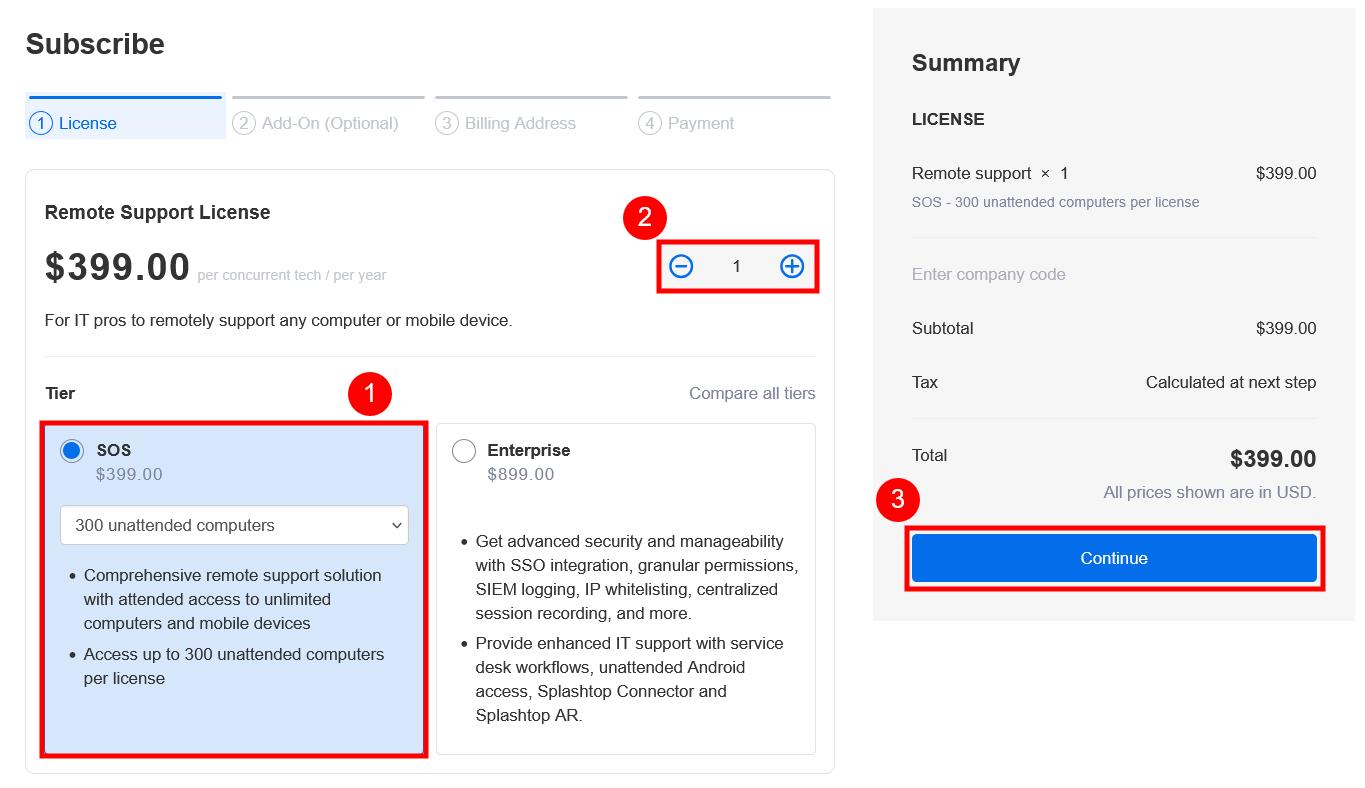Screen dimensions: 1365x788
Task: Click the step 2 Add-On circle icon
Action: (x=244, y=123)
